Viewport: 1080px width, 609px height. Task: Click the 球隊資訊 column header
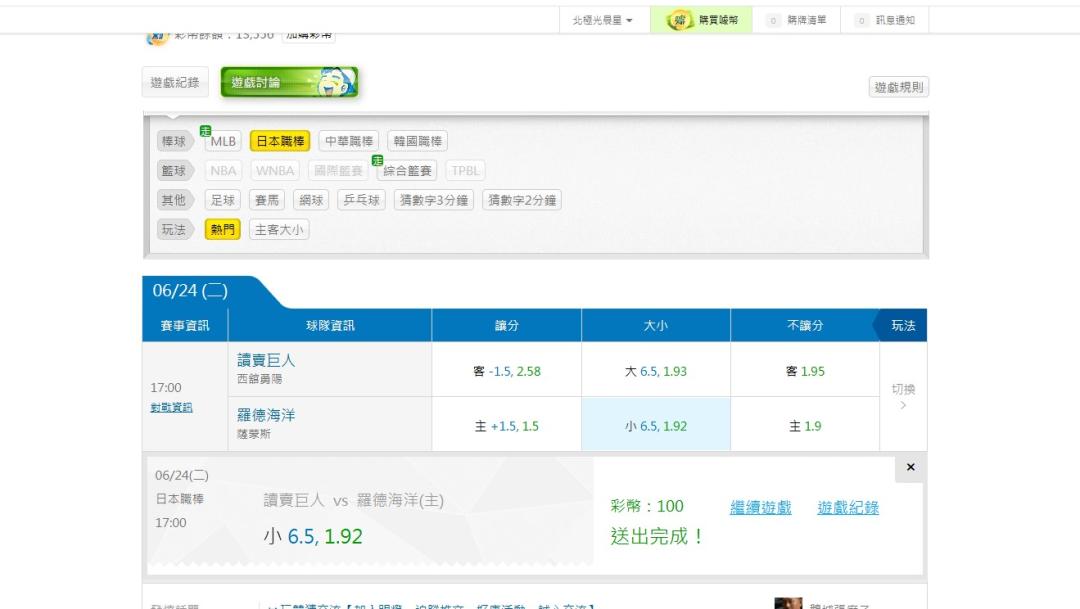(330, 326)
